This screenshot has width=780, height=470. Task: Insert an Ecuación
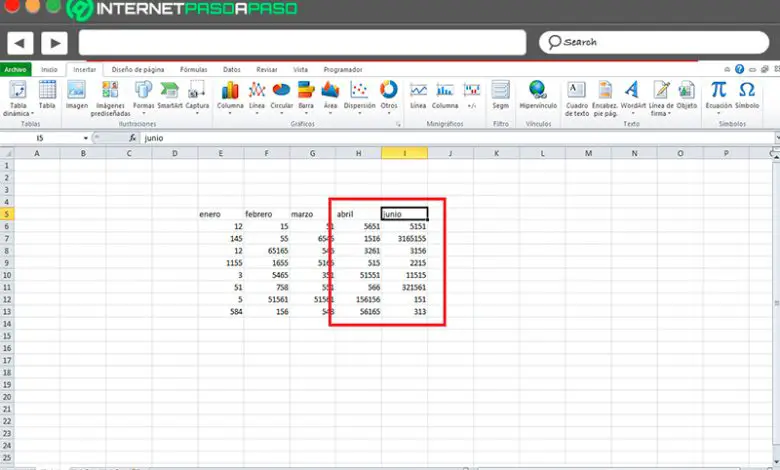click(x=718, y=96)
